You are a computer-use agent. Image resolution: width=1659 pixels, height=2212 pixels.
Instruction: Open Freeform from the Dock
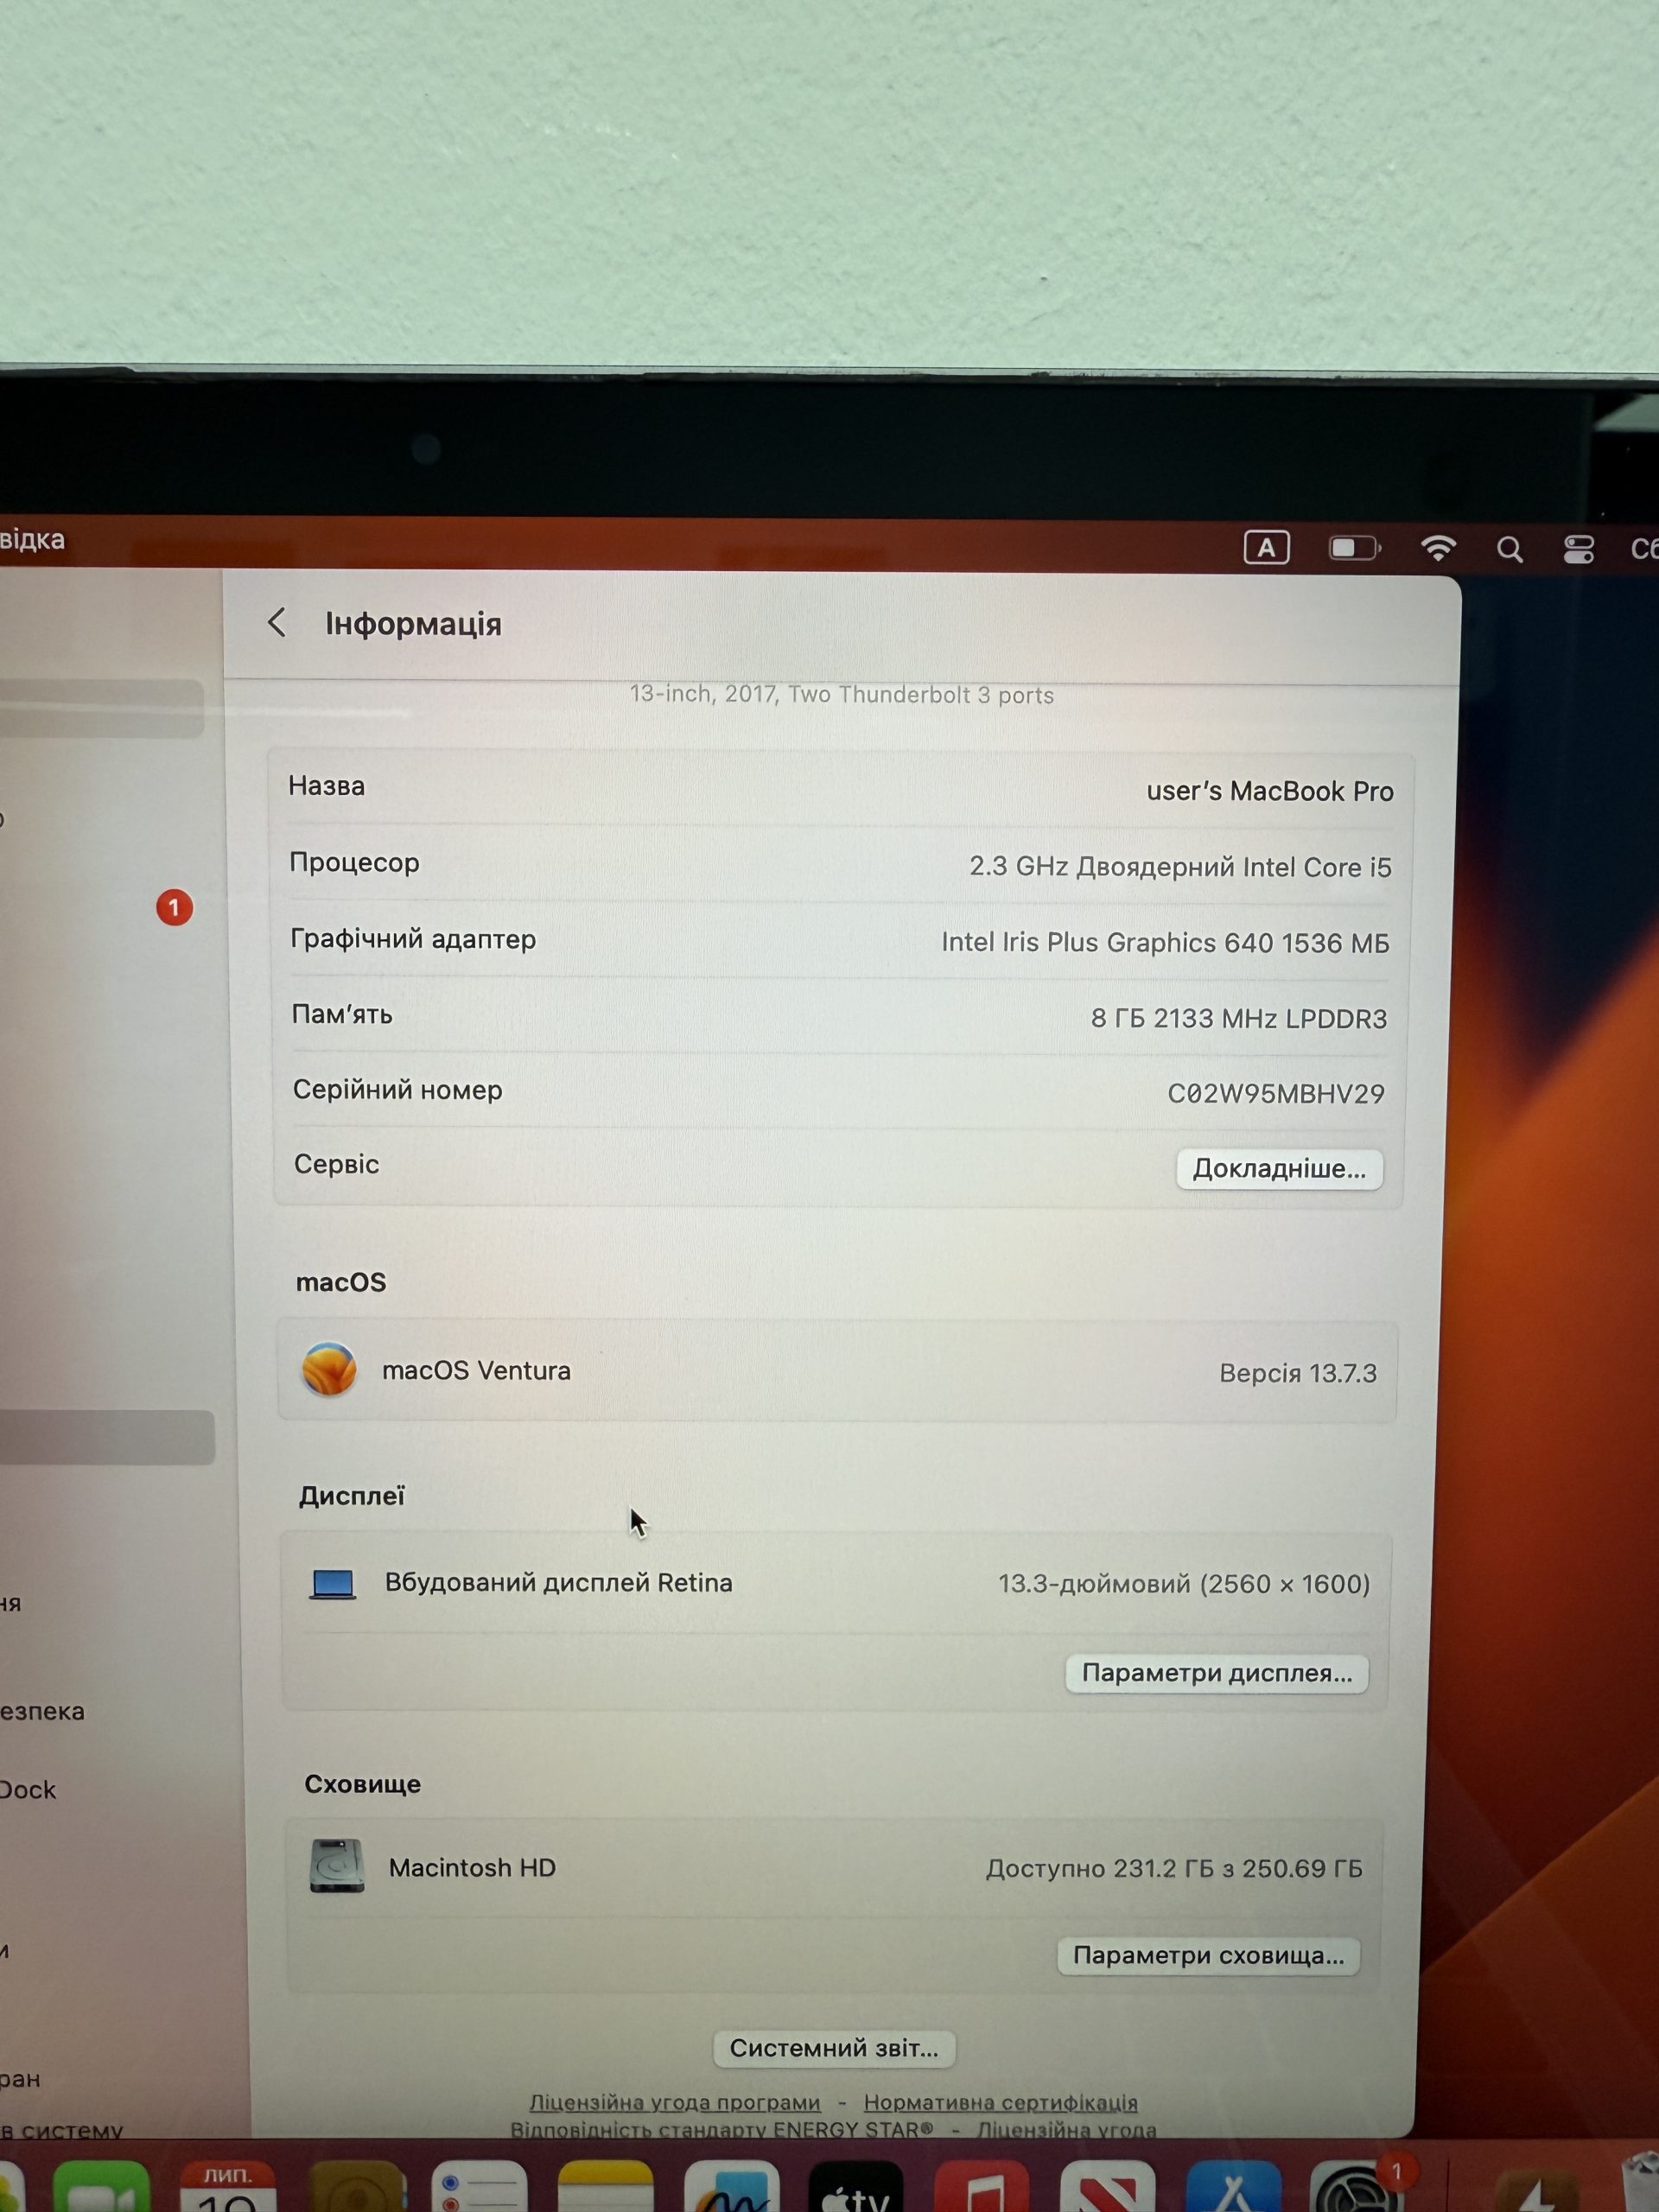[x=731, y=2188]
